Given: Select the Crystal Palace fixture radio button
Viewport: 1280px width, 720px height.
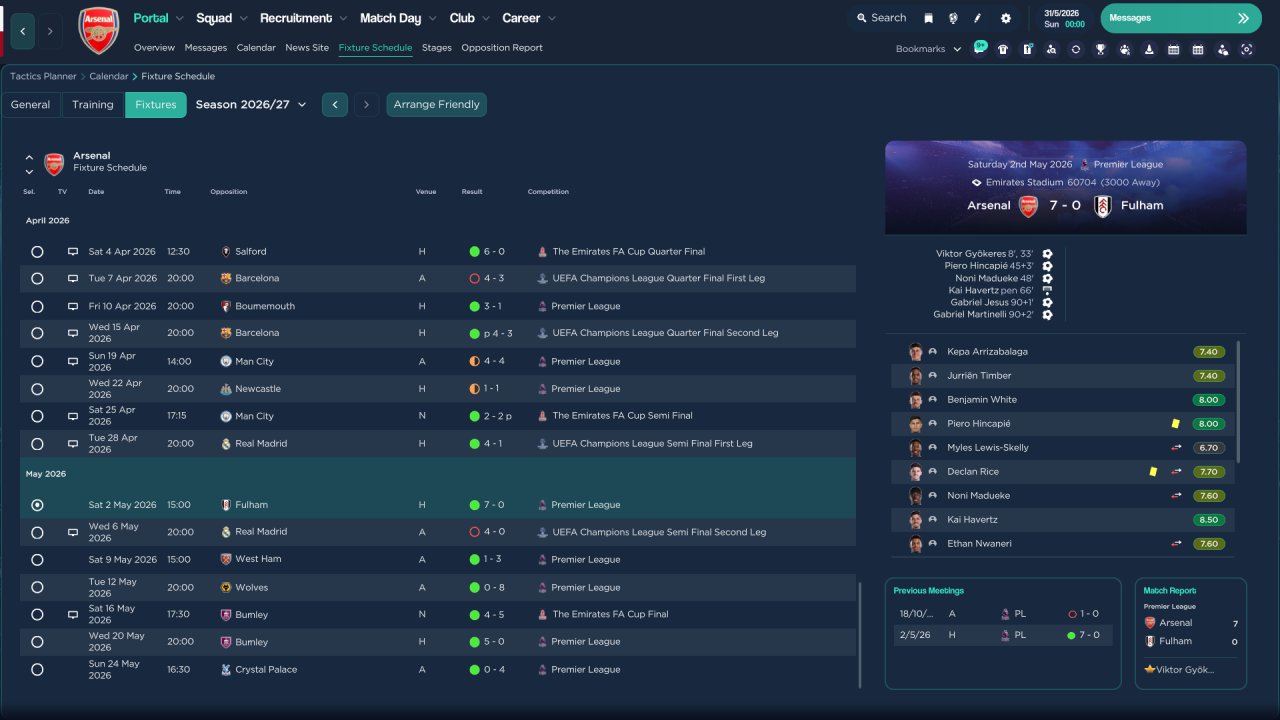Looking at the screenshot, I should pos(37,669).
